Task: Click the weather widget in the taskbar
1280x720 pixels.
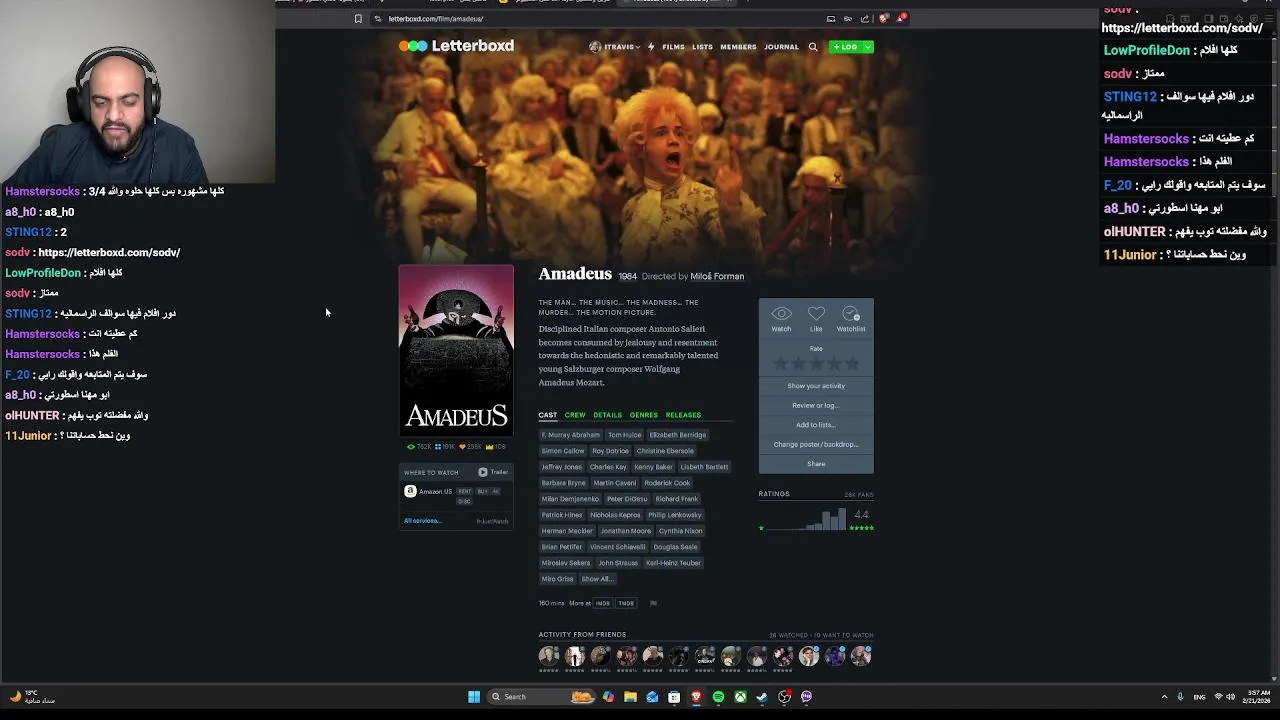Action: (x=32, y=696)
